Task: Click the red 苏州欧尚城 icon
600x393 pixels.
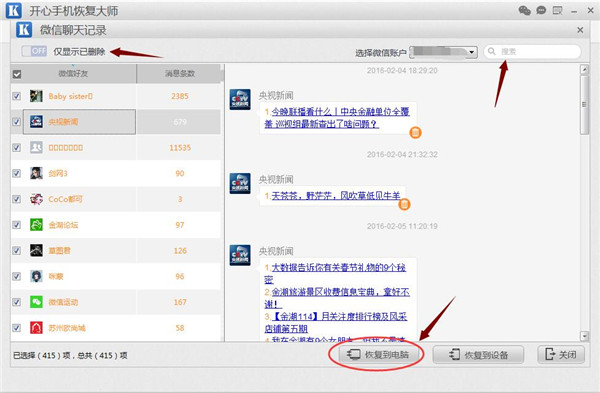Action: click(36, 328)
